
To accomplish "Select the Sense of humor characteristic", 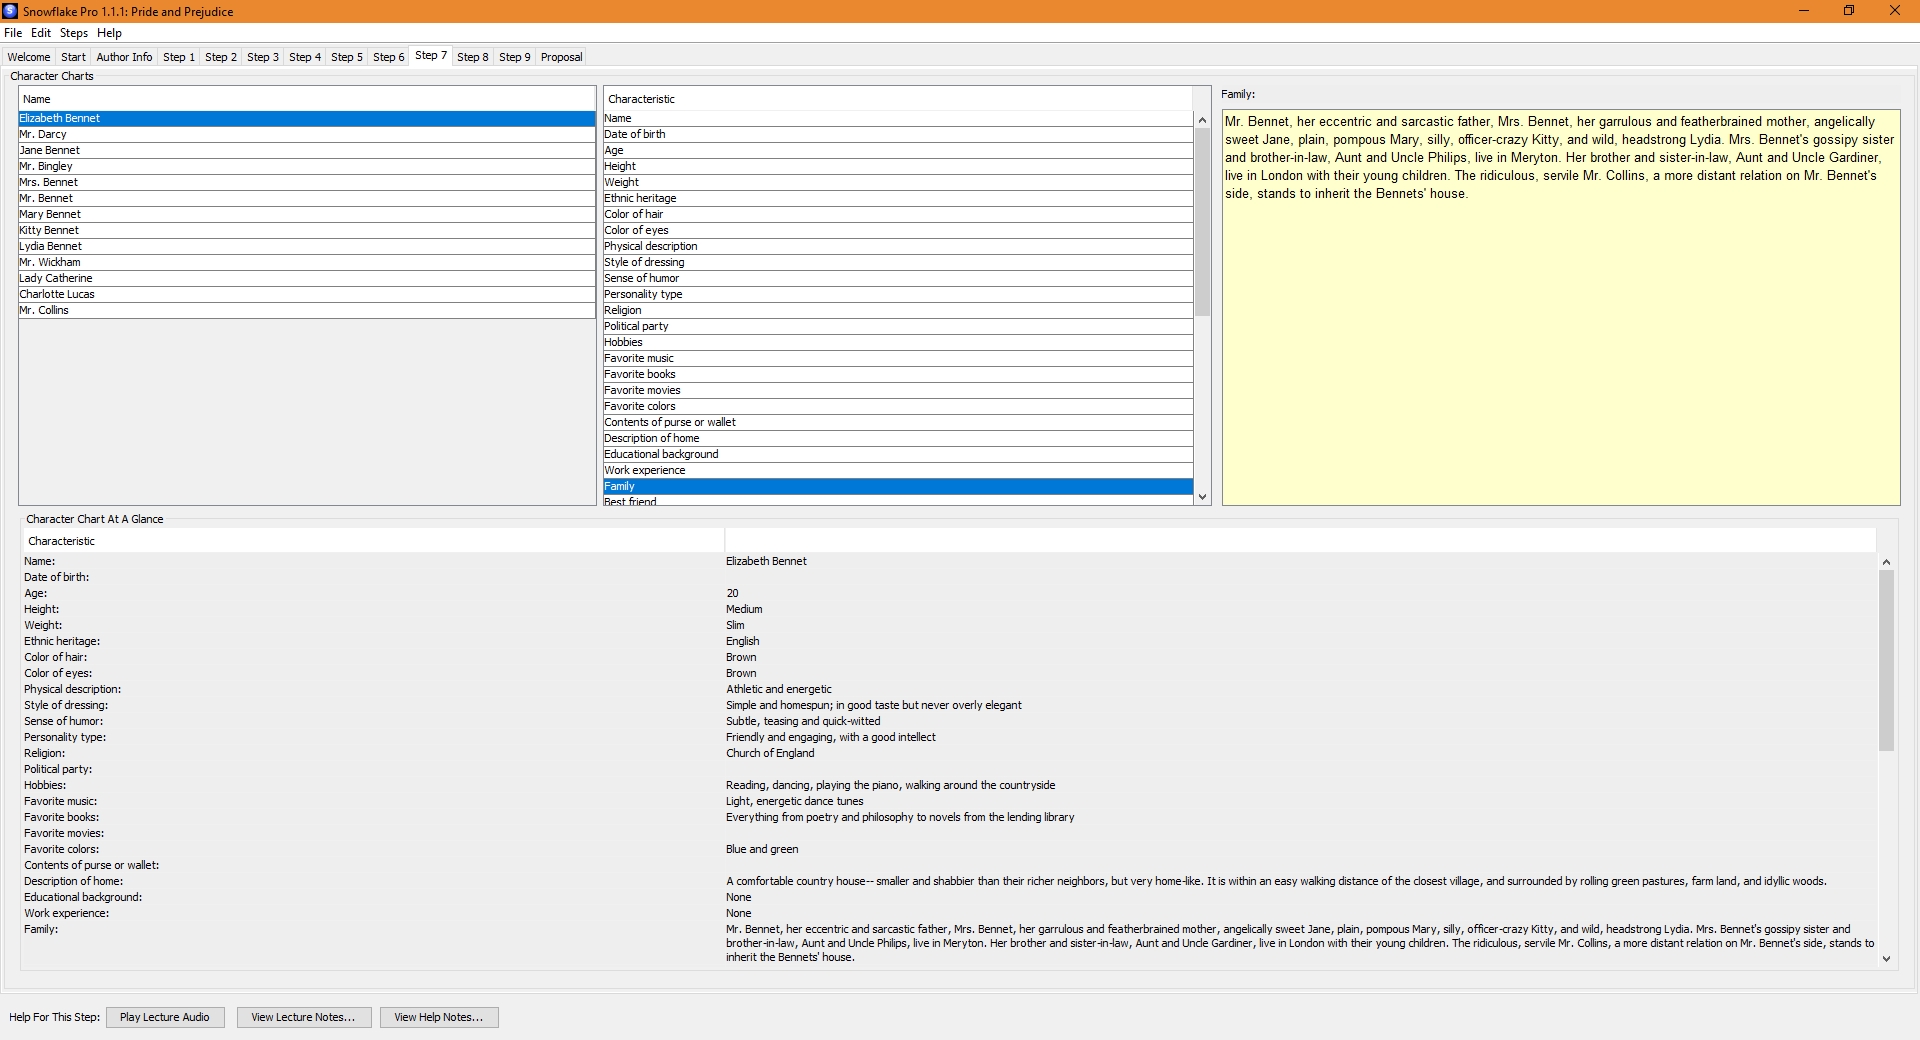I will pos(898,278).
